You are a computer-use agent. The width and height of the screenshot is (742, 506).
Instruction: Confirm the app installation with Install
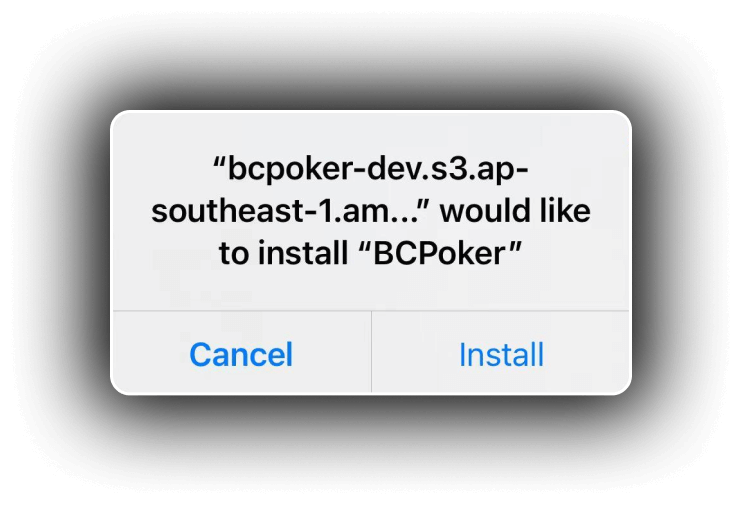(501, 353)
